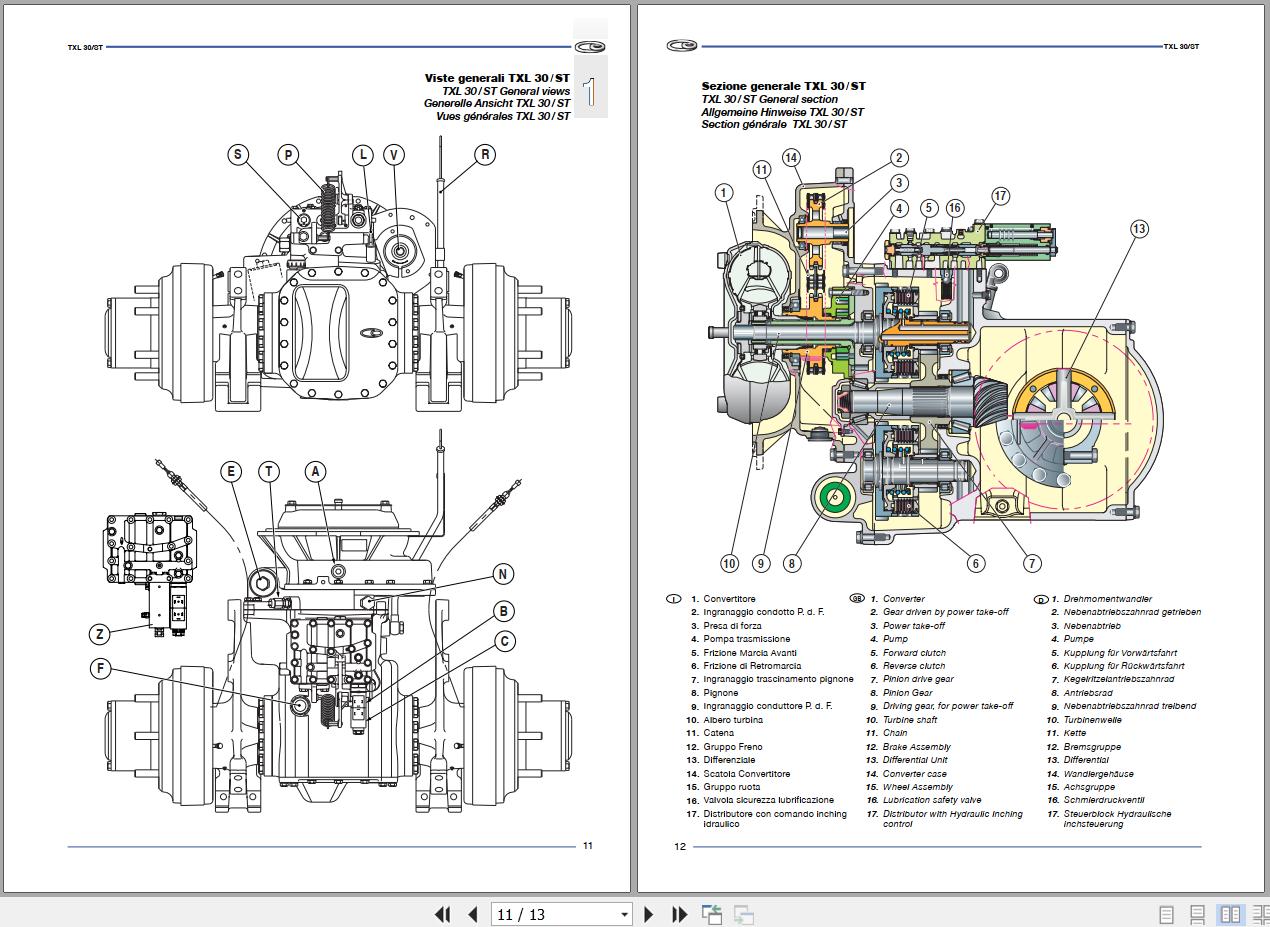Click the green pump circle in section diagram
The height and width of the screenshot is (927, 1270).
[832, 495]
